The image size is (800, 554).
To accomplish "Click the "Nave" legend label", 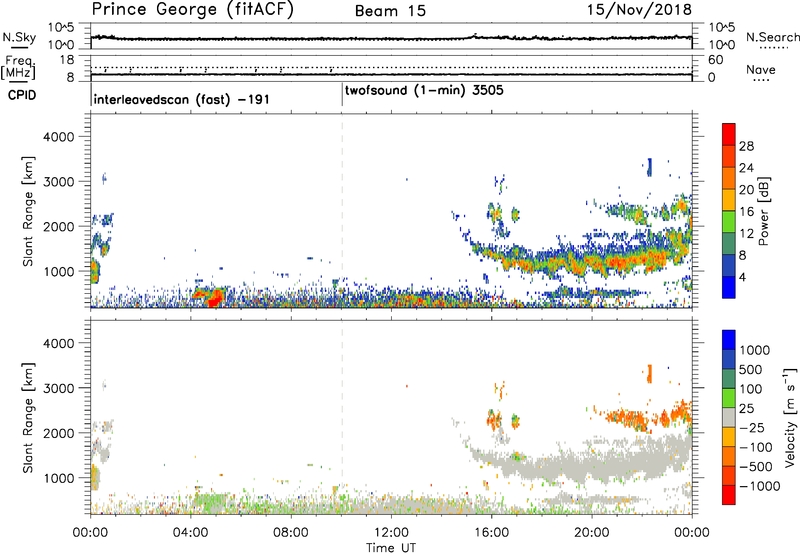I will coord(761,69).
